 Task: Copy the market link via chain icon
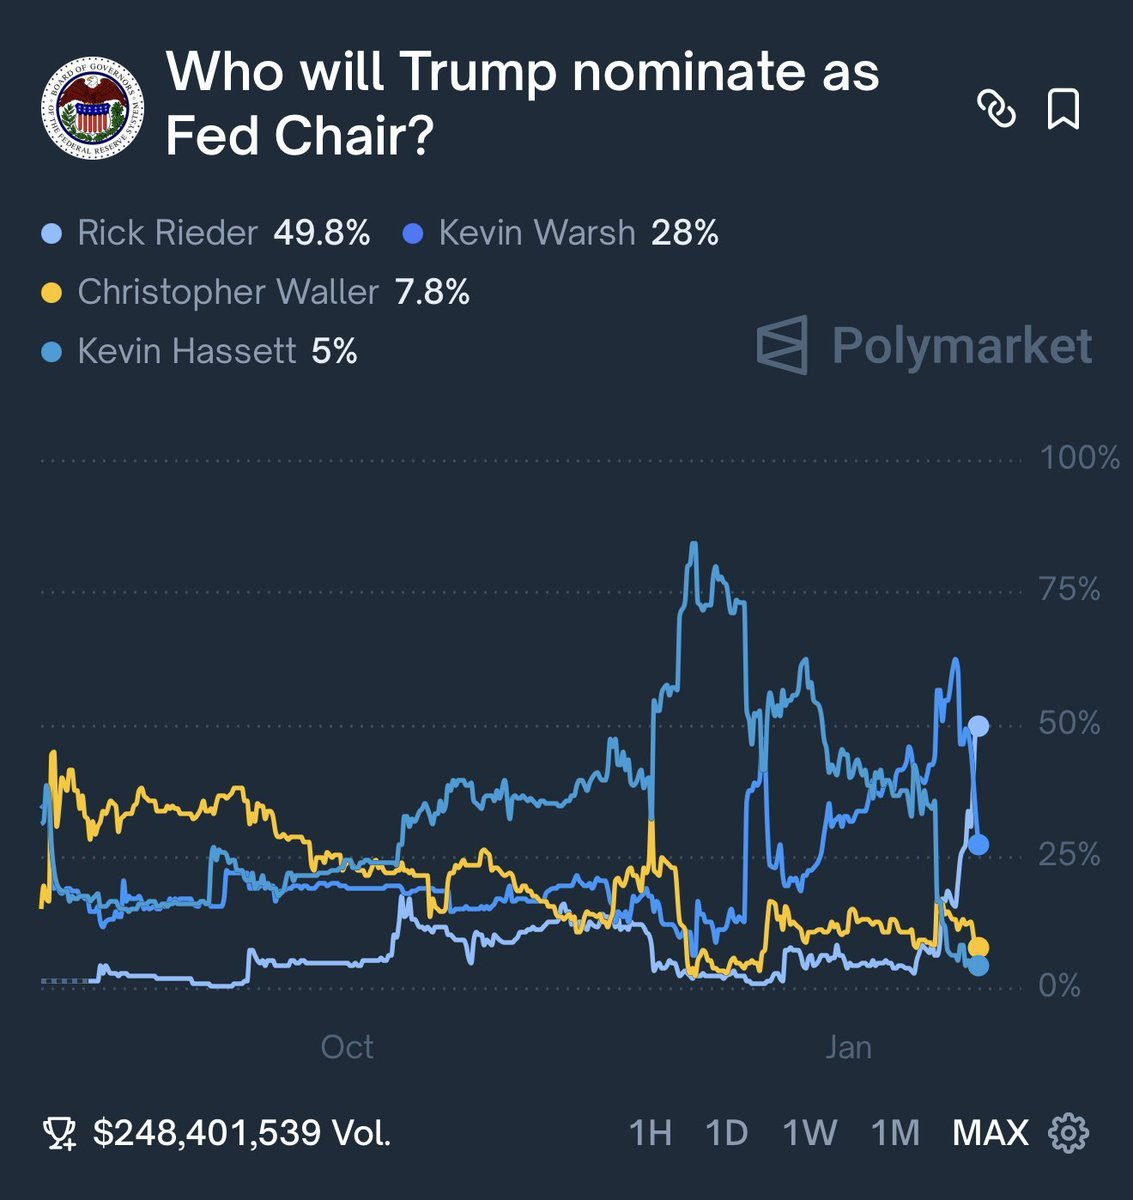click(996, 109)
